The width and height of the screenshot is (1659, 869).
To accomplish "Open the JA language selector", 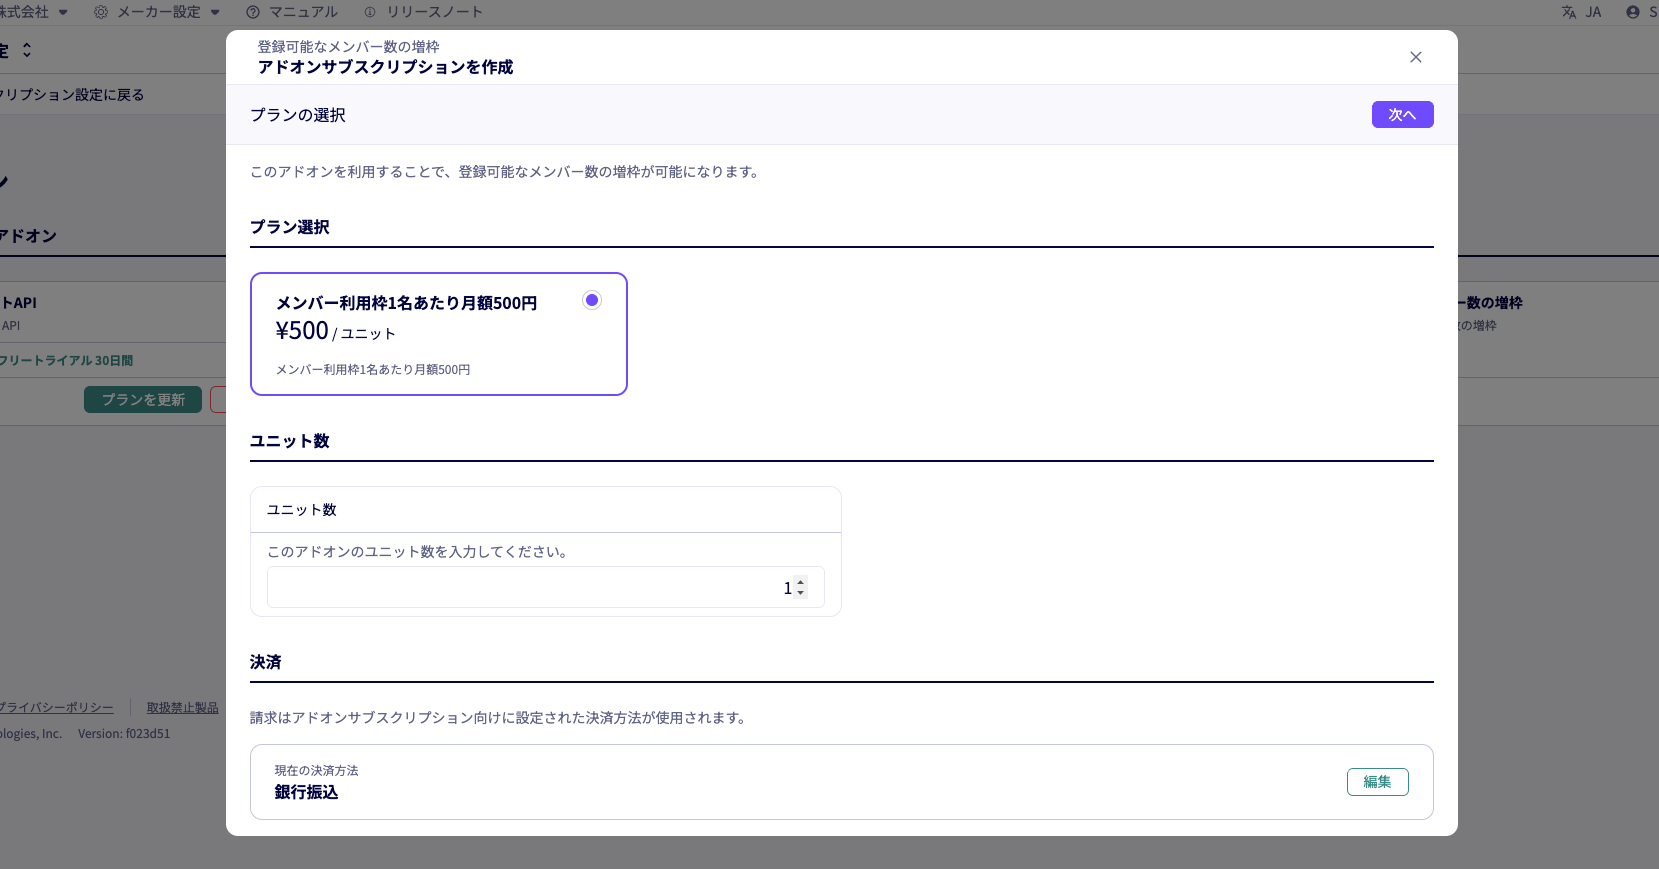I will [1593, 12].
